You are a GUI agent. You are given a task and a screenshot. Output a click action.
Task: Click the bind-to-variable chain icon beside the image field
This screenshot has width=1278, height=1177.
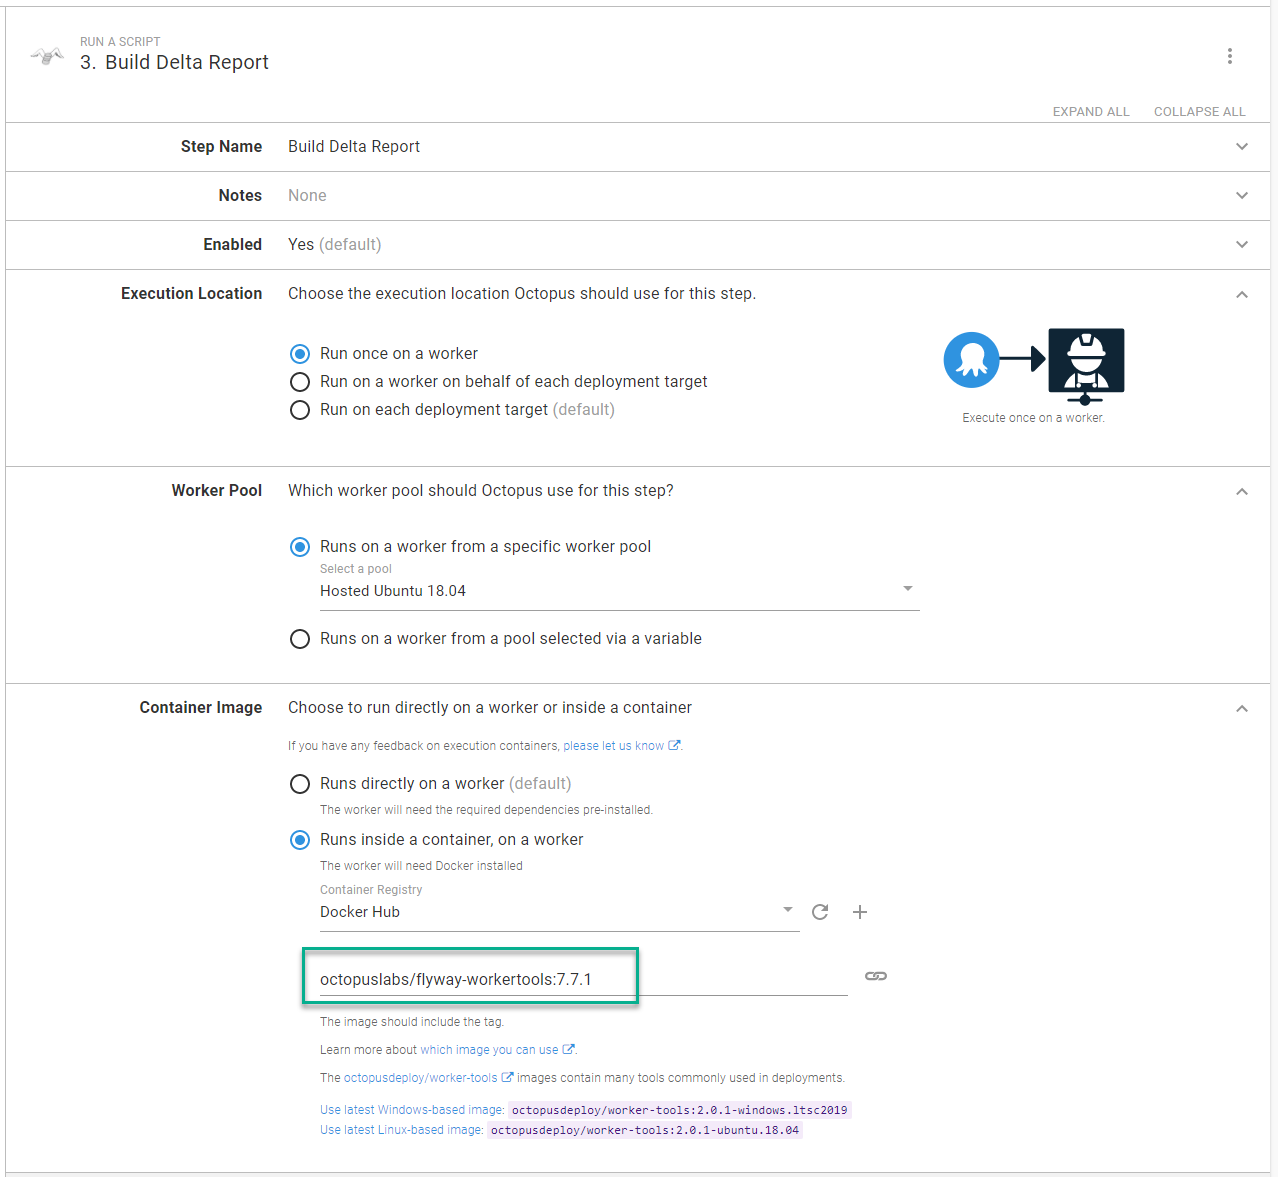(x=876, y=975)
